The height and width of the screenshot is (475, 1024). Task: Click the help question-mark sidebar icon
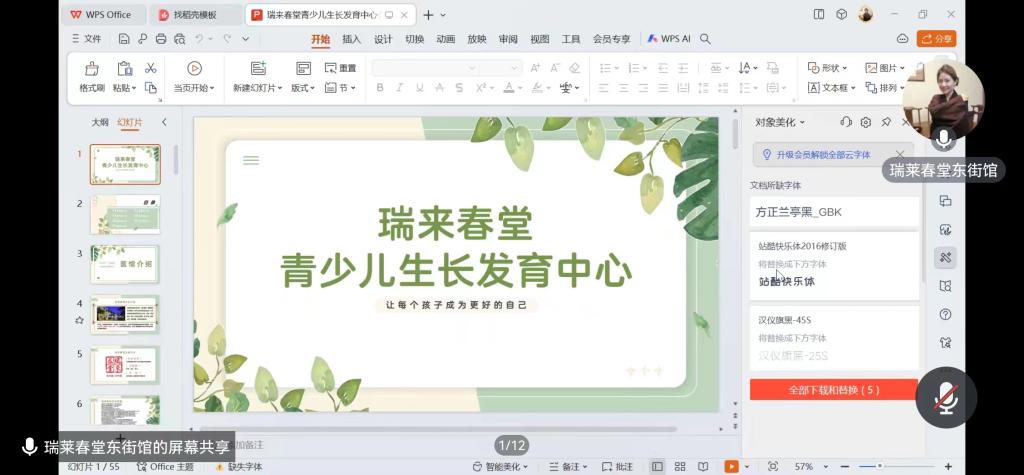(x=945, y=314)
